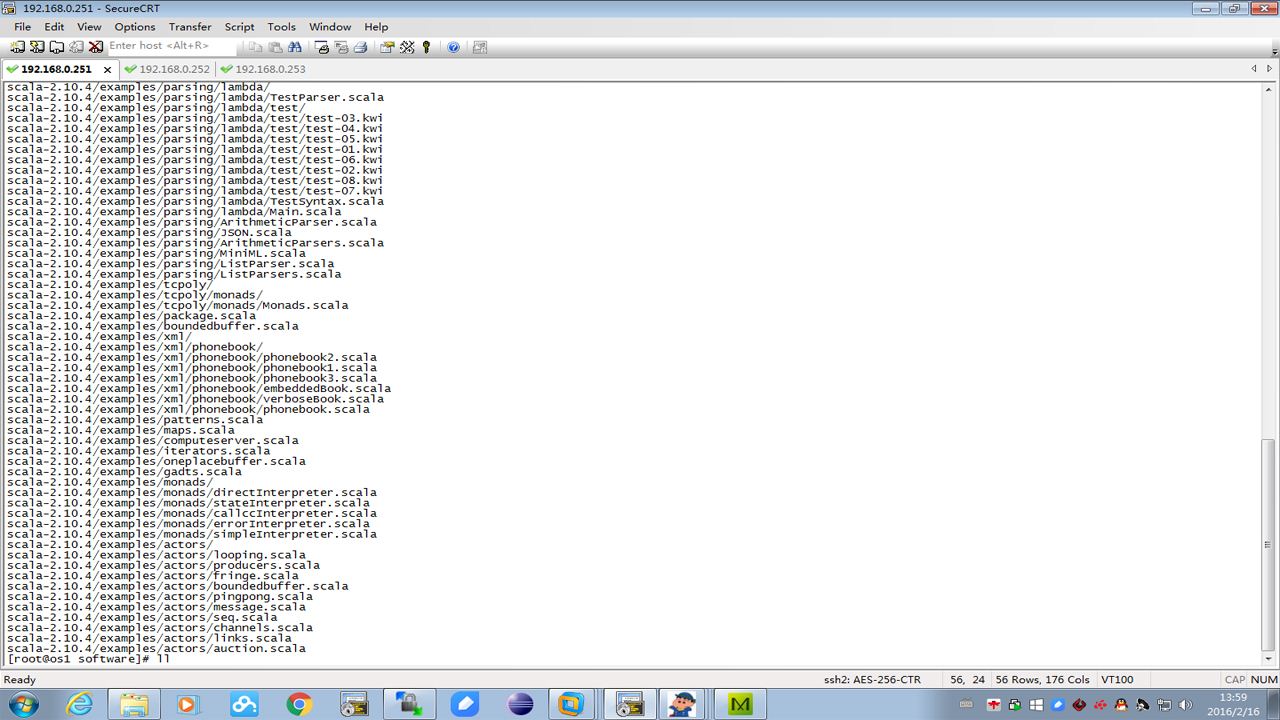Open the Eclipse taskbar icon
The width and height of the screenshot is (1280, 720).
[520, 704]
